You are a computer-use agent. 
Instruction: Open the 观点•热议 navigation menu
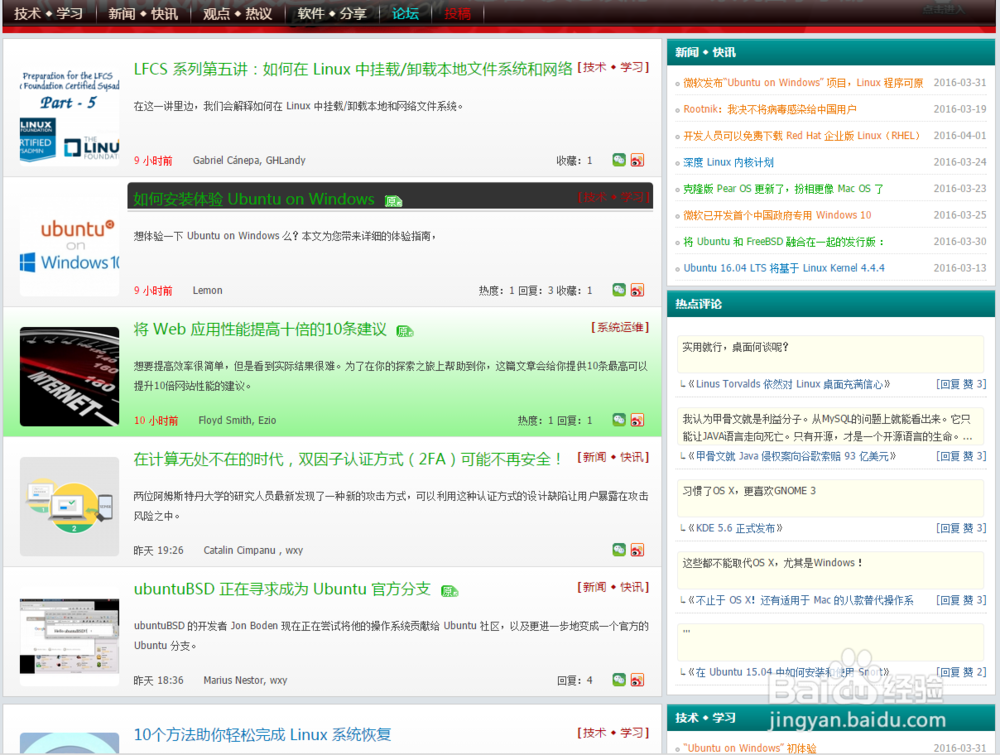[x=237, y=13]
